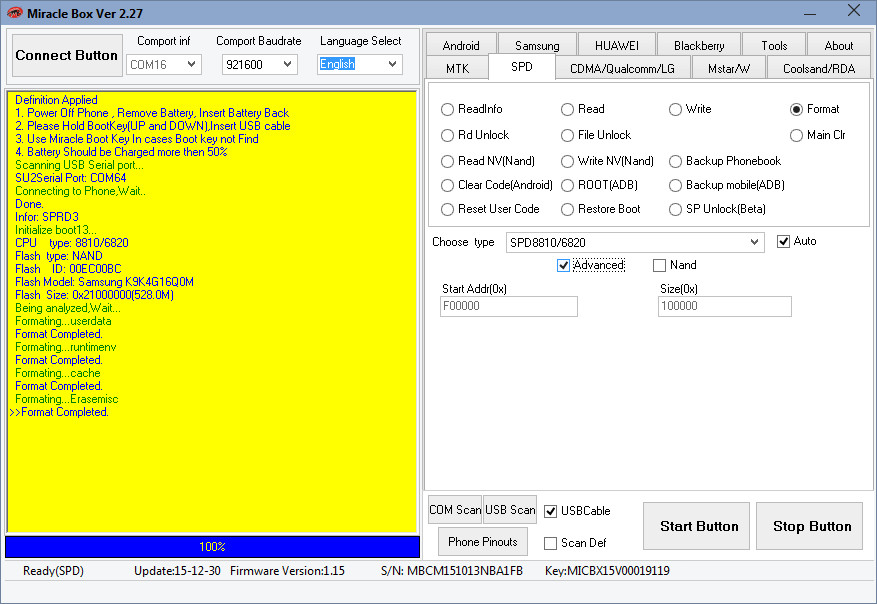The height and width of the screenshot is (604, 877).
Task: Switch to the Tools tab
Action: click(x=774, y=45)
